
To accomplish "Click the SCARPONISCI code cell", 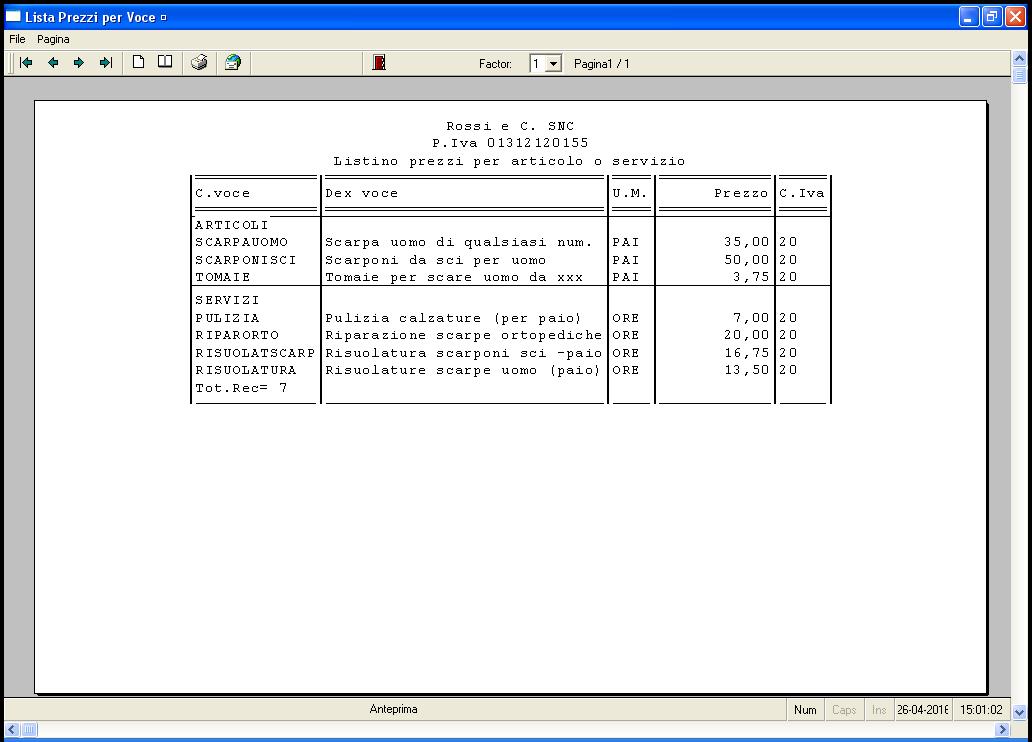I will pyautogui.click(x=245, y=260).
